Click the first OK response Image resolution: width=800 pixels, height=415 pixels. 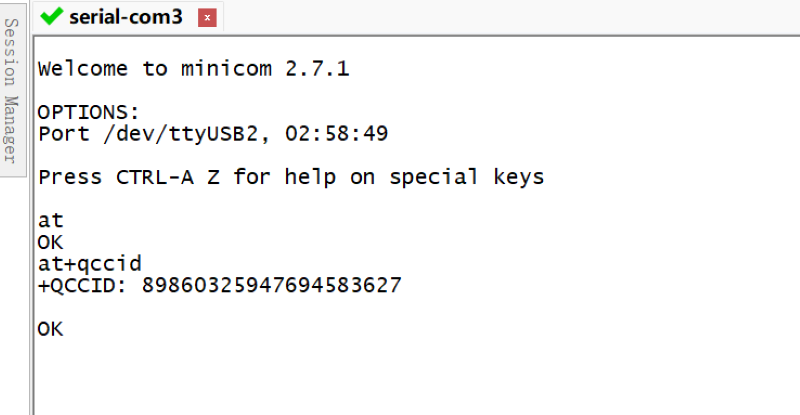tap(50, 242)
